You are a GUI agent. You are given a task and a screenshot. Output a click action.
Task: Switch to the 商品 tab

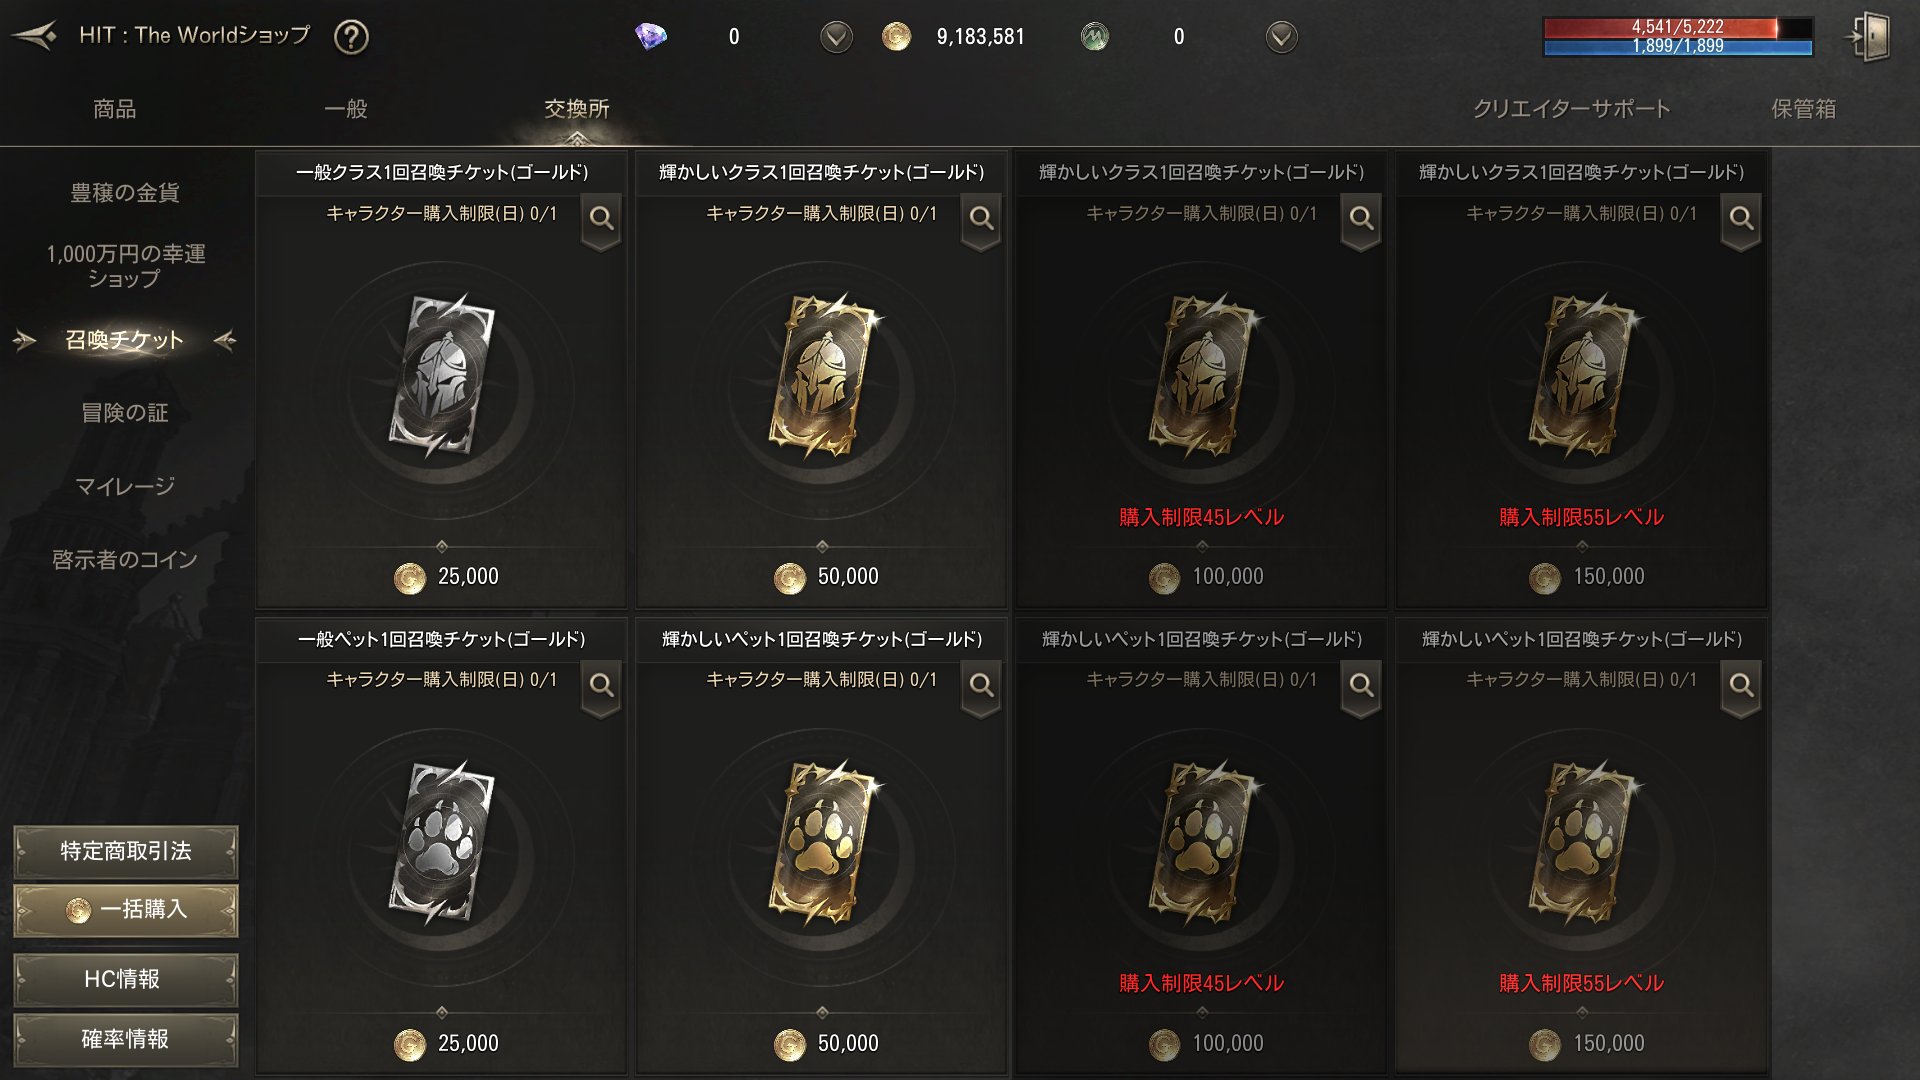114,108
